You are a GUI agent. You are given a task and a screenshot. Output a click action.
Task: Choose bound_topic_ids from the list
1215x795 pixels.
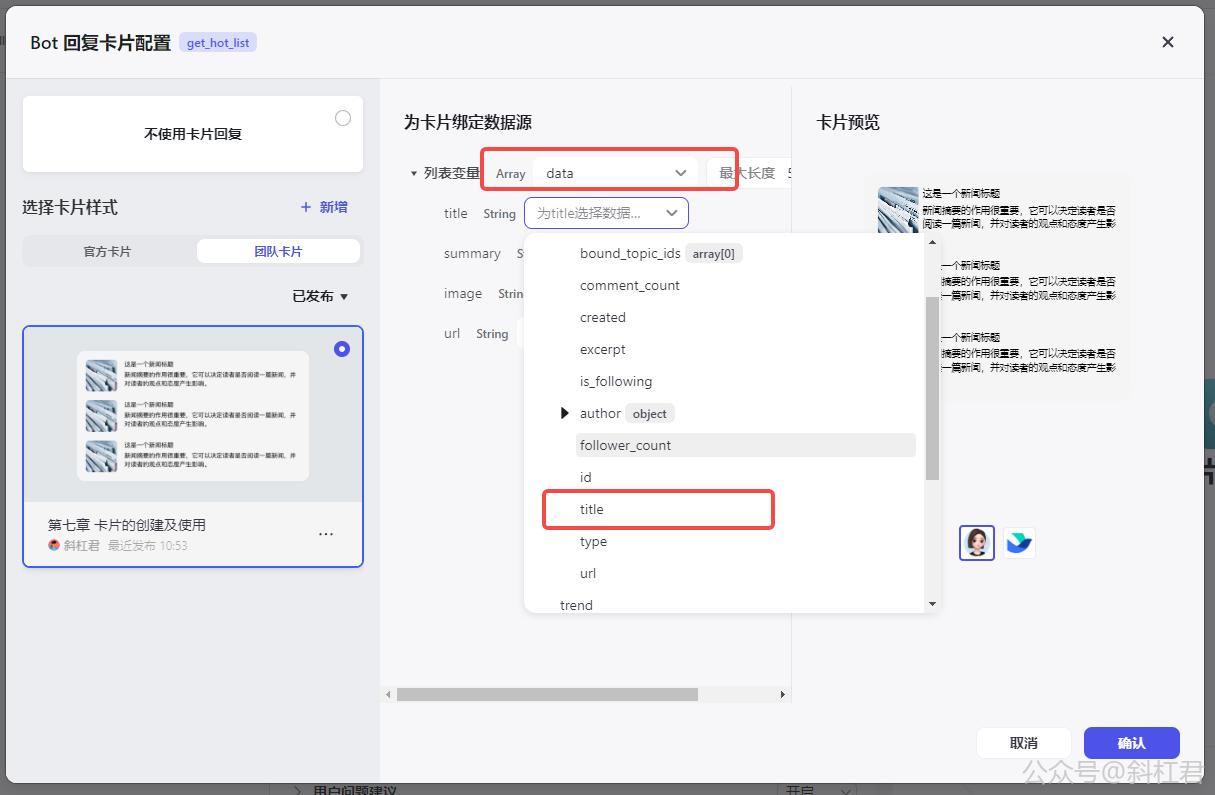630,253
